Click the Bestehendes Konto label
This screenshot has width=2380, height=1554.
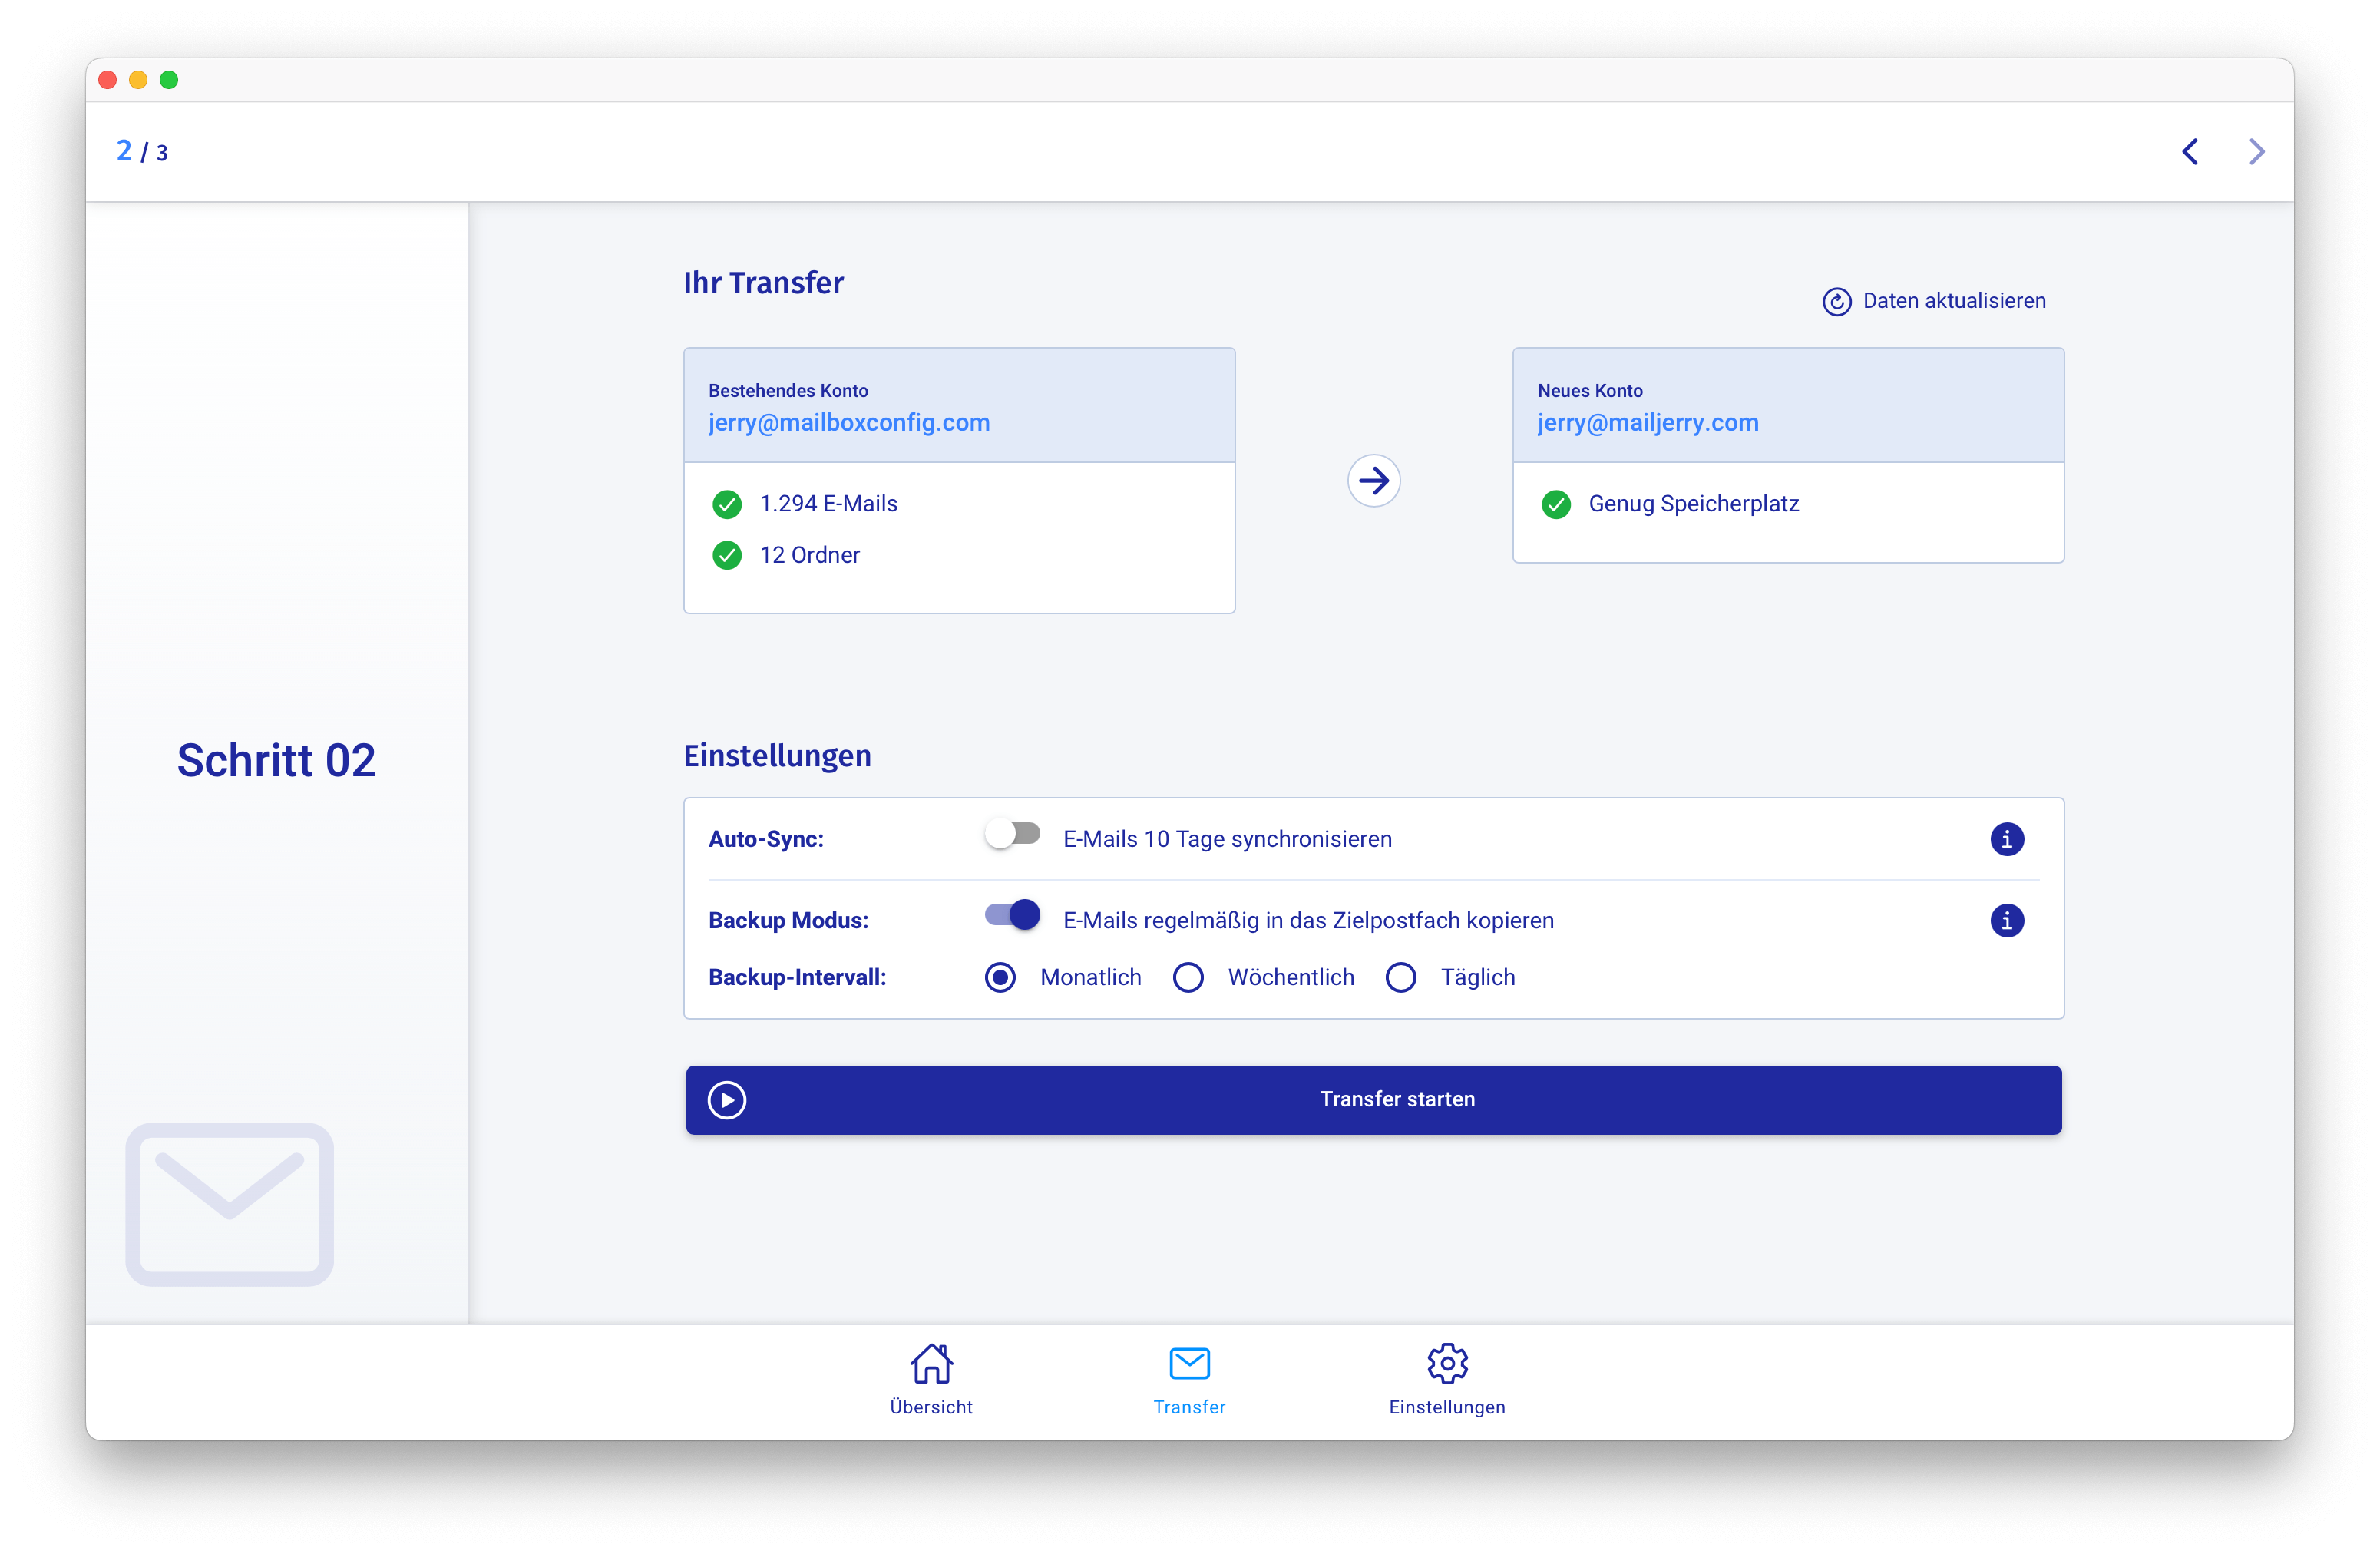(x=788, y=391)
